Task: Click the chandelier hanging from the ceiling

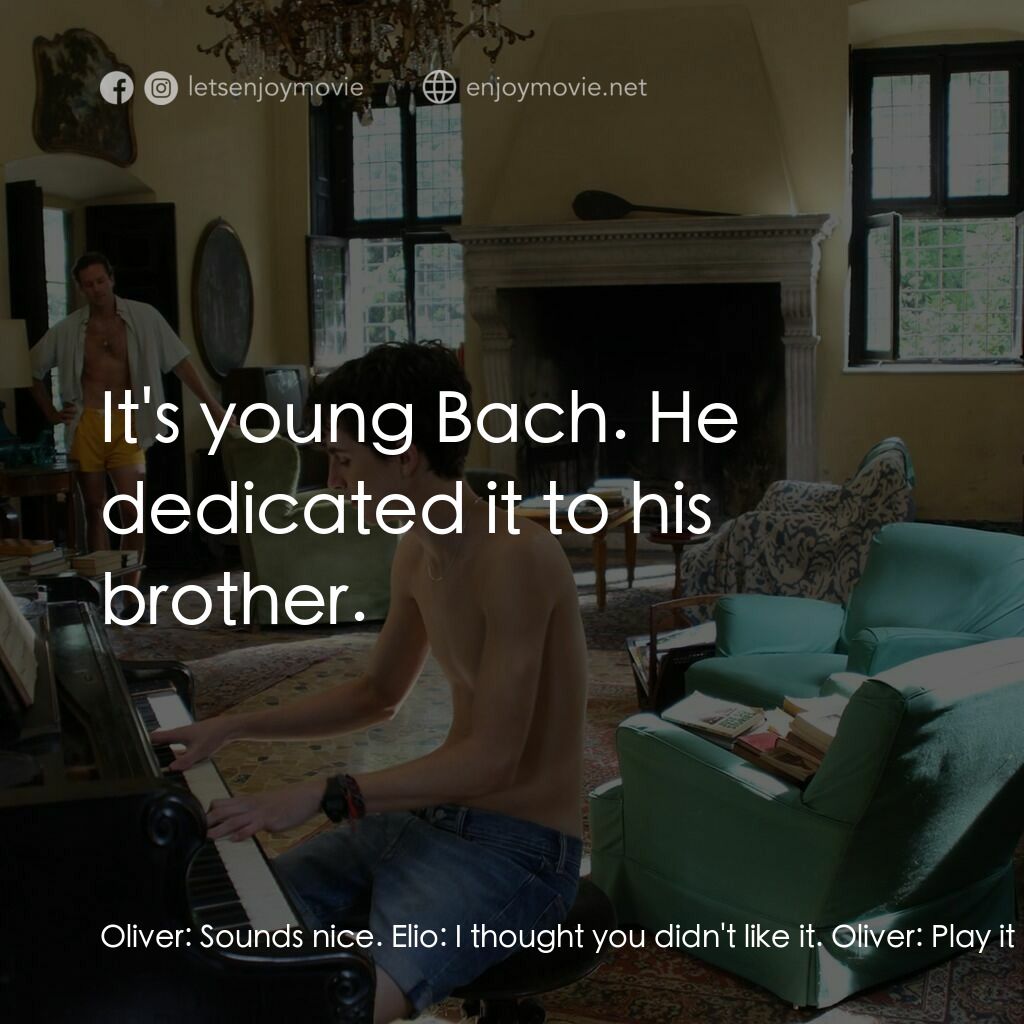Action: [x=366, y=46]
